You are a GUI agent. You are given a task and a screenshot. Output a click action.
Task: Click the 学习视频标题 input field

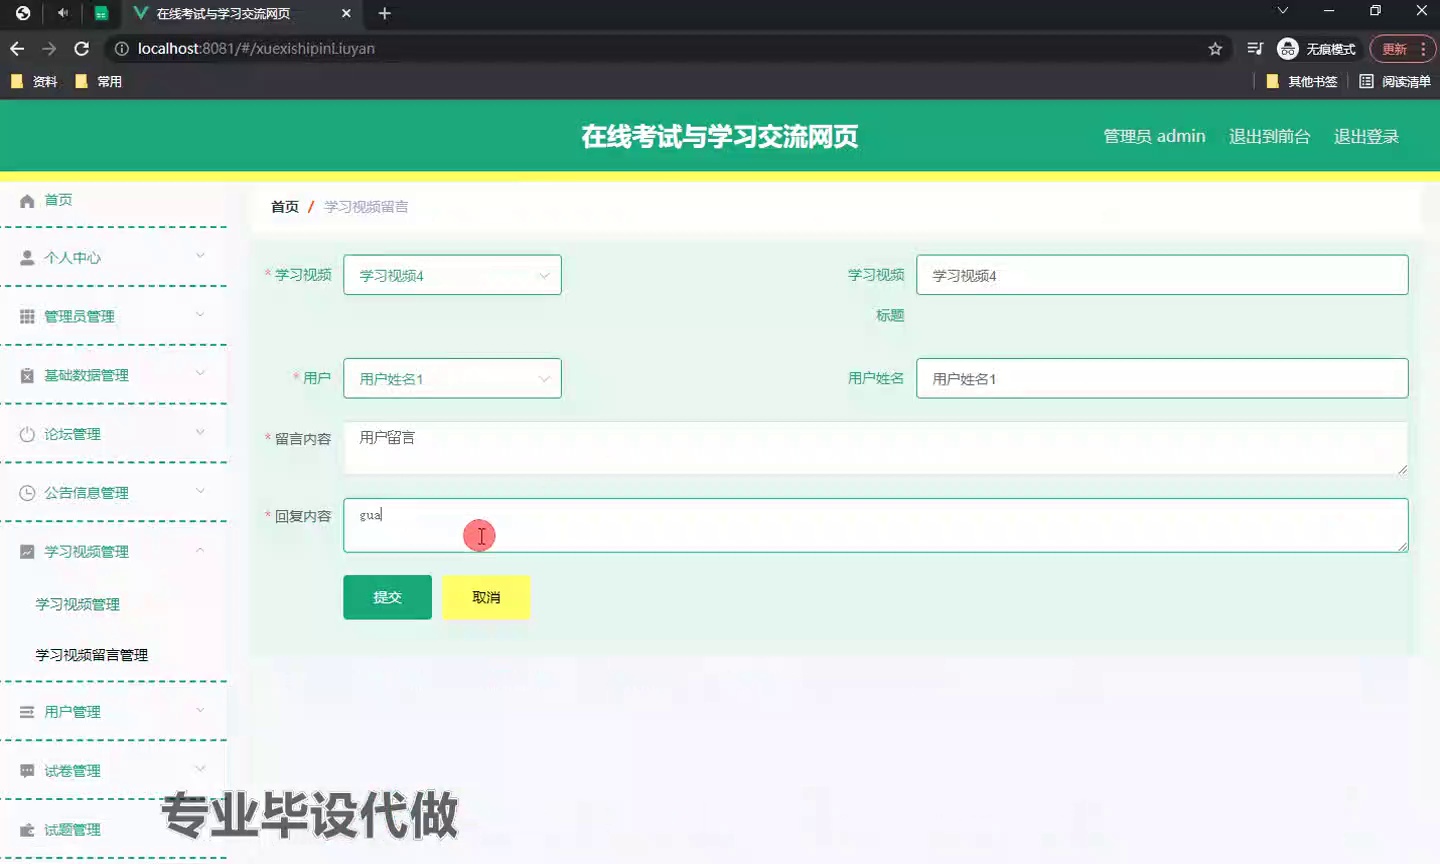click(x=1162, y=275)
